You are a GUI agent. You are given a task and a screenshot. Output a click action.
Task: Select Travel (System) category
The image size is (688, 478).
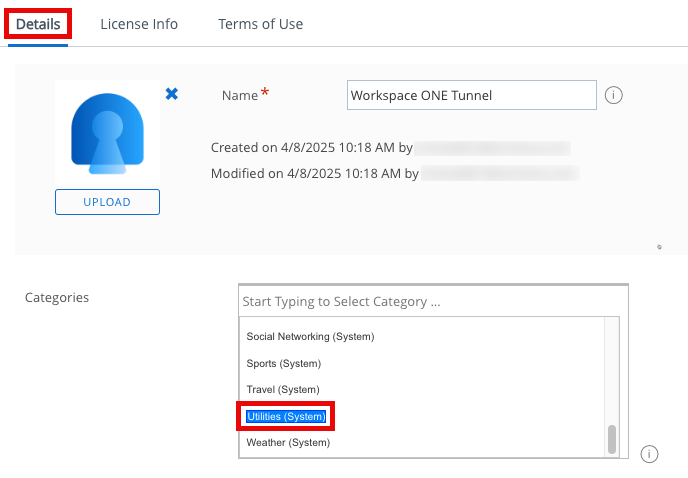(x=283, y=390)
